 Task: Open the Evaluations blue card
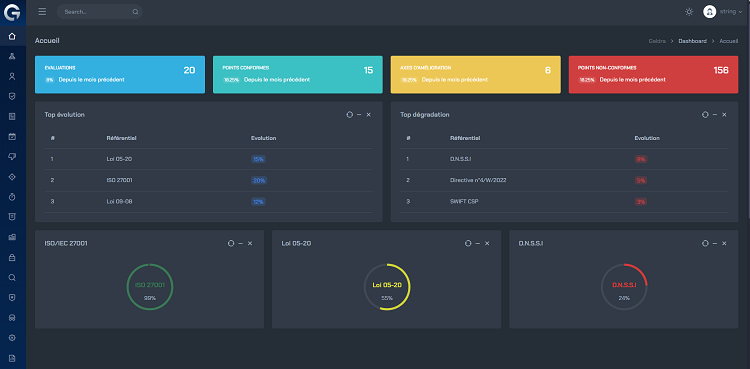[x=120, y=75]
